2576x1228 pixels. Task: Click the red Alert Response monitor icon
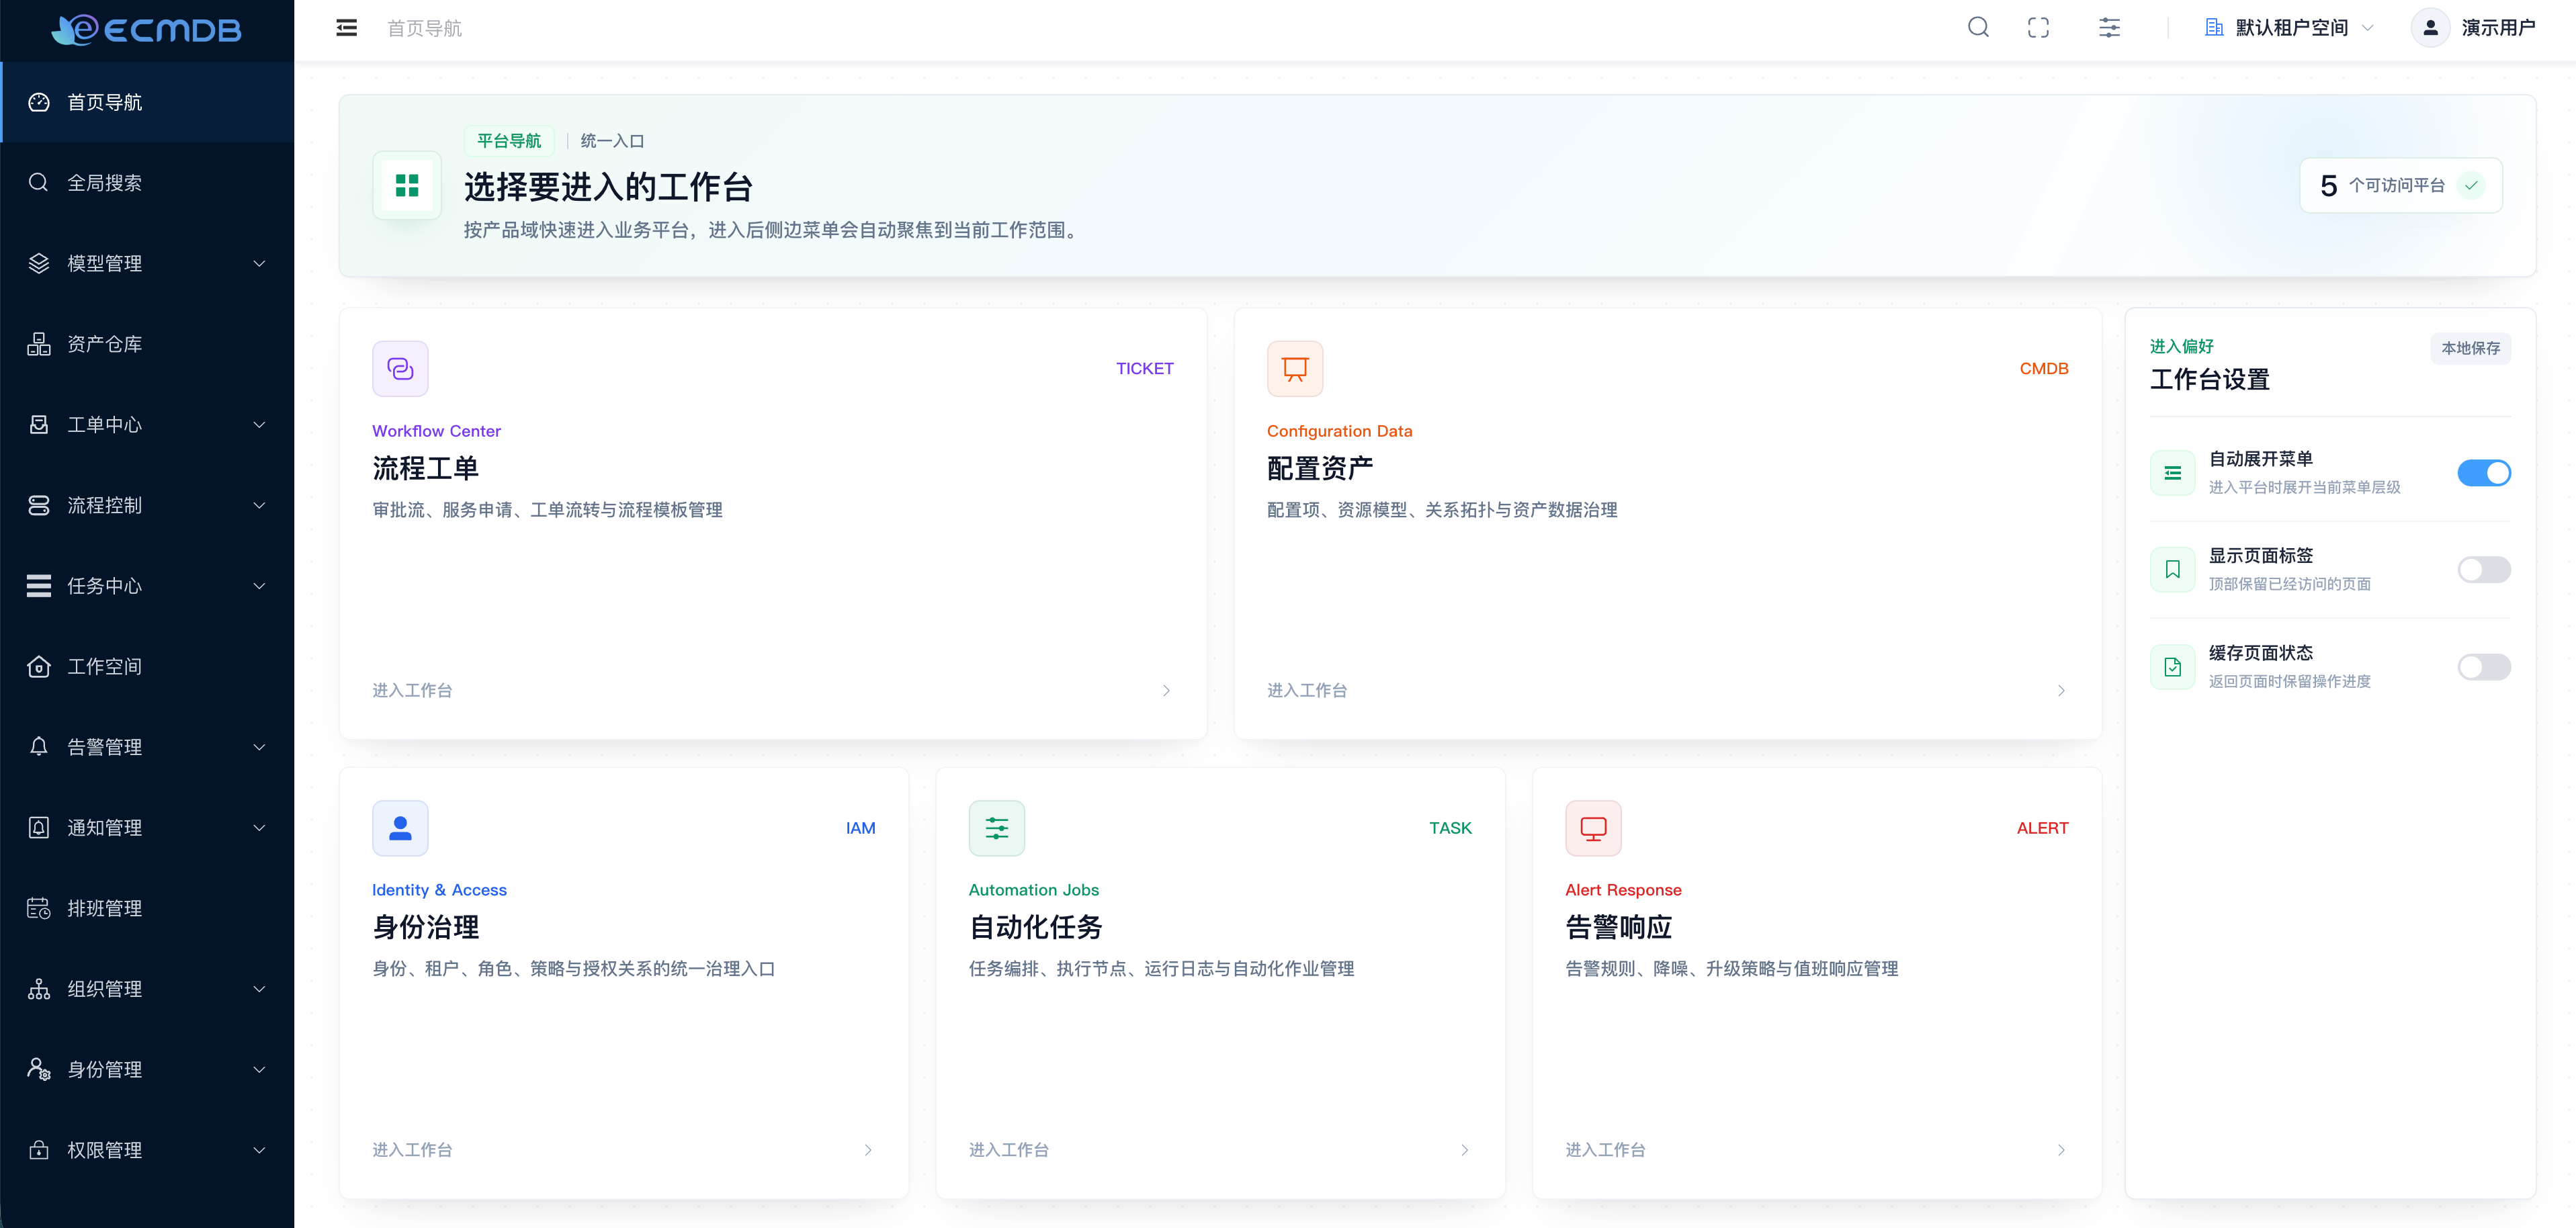[1593, 828]
